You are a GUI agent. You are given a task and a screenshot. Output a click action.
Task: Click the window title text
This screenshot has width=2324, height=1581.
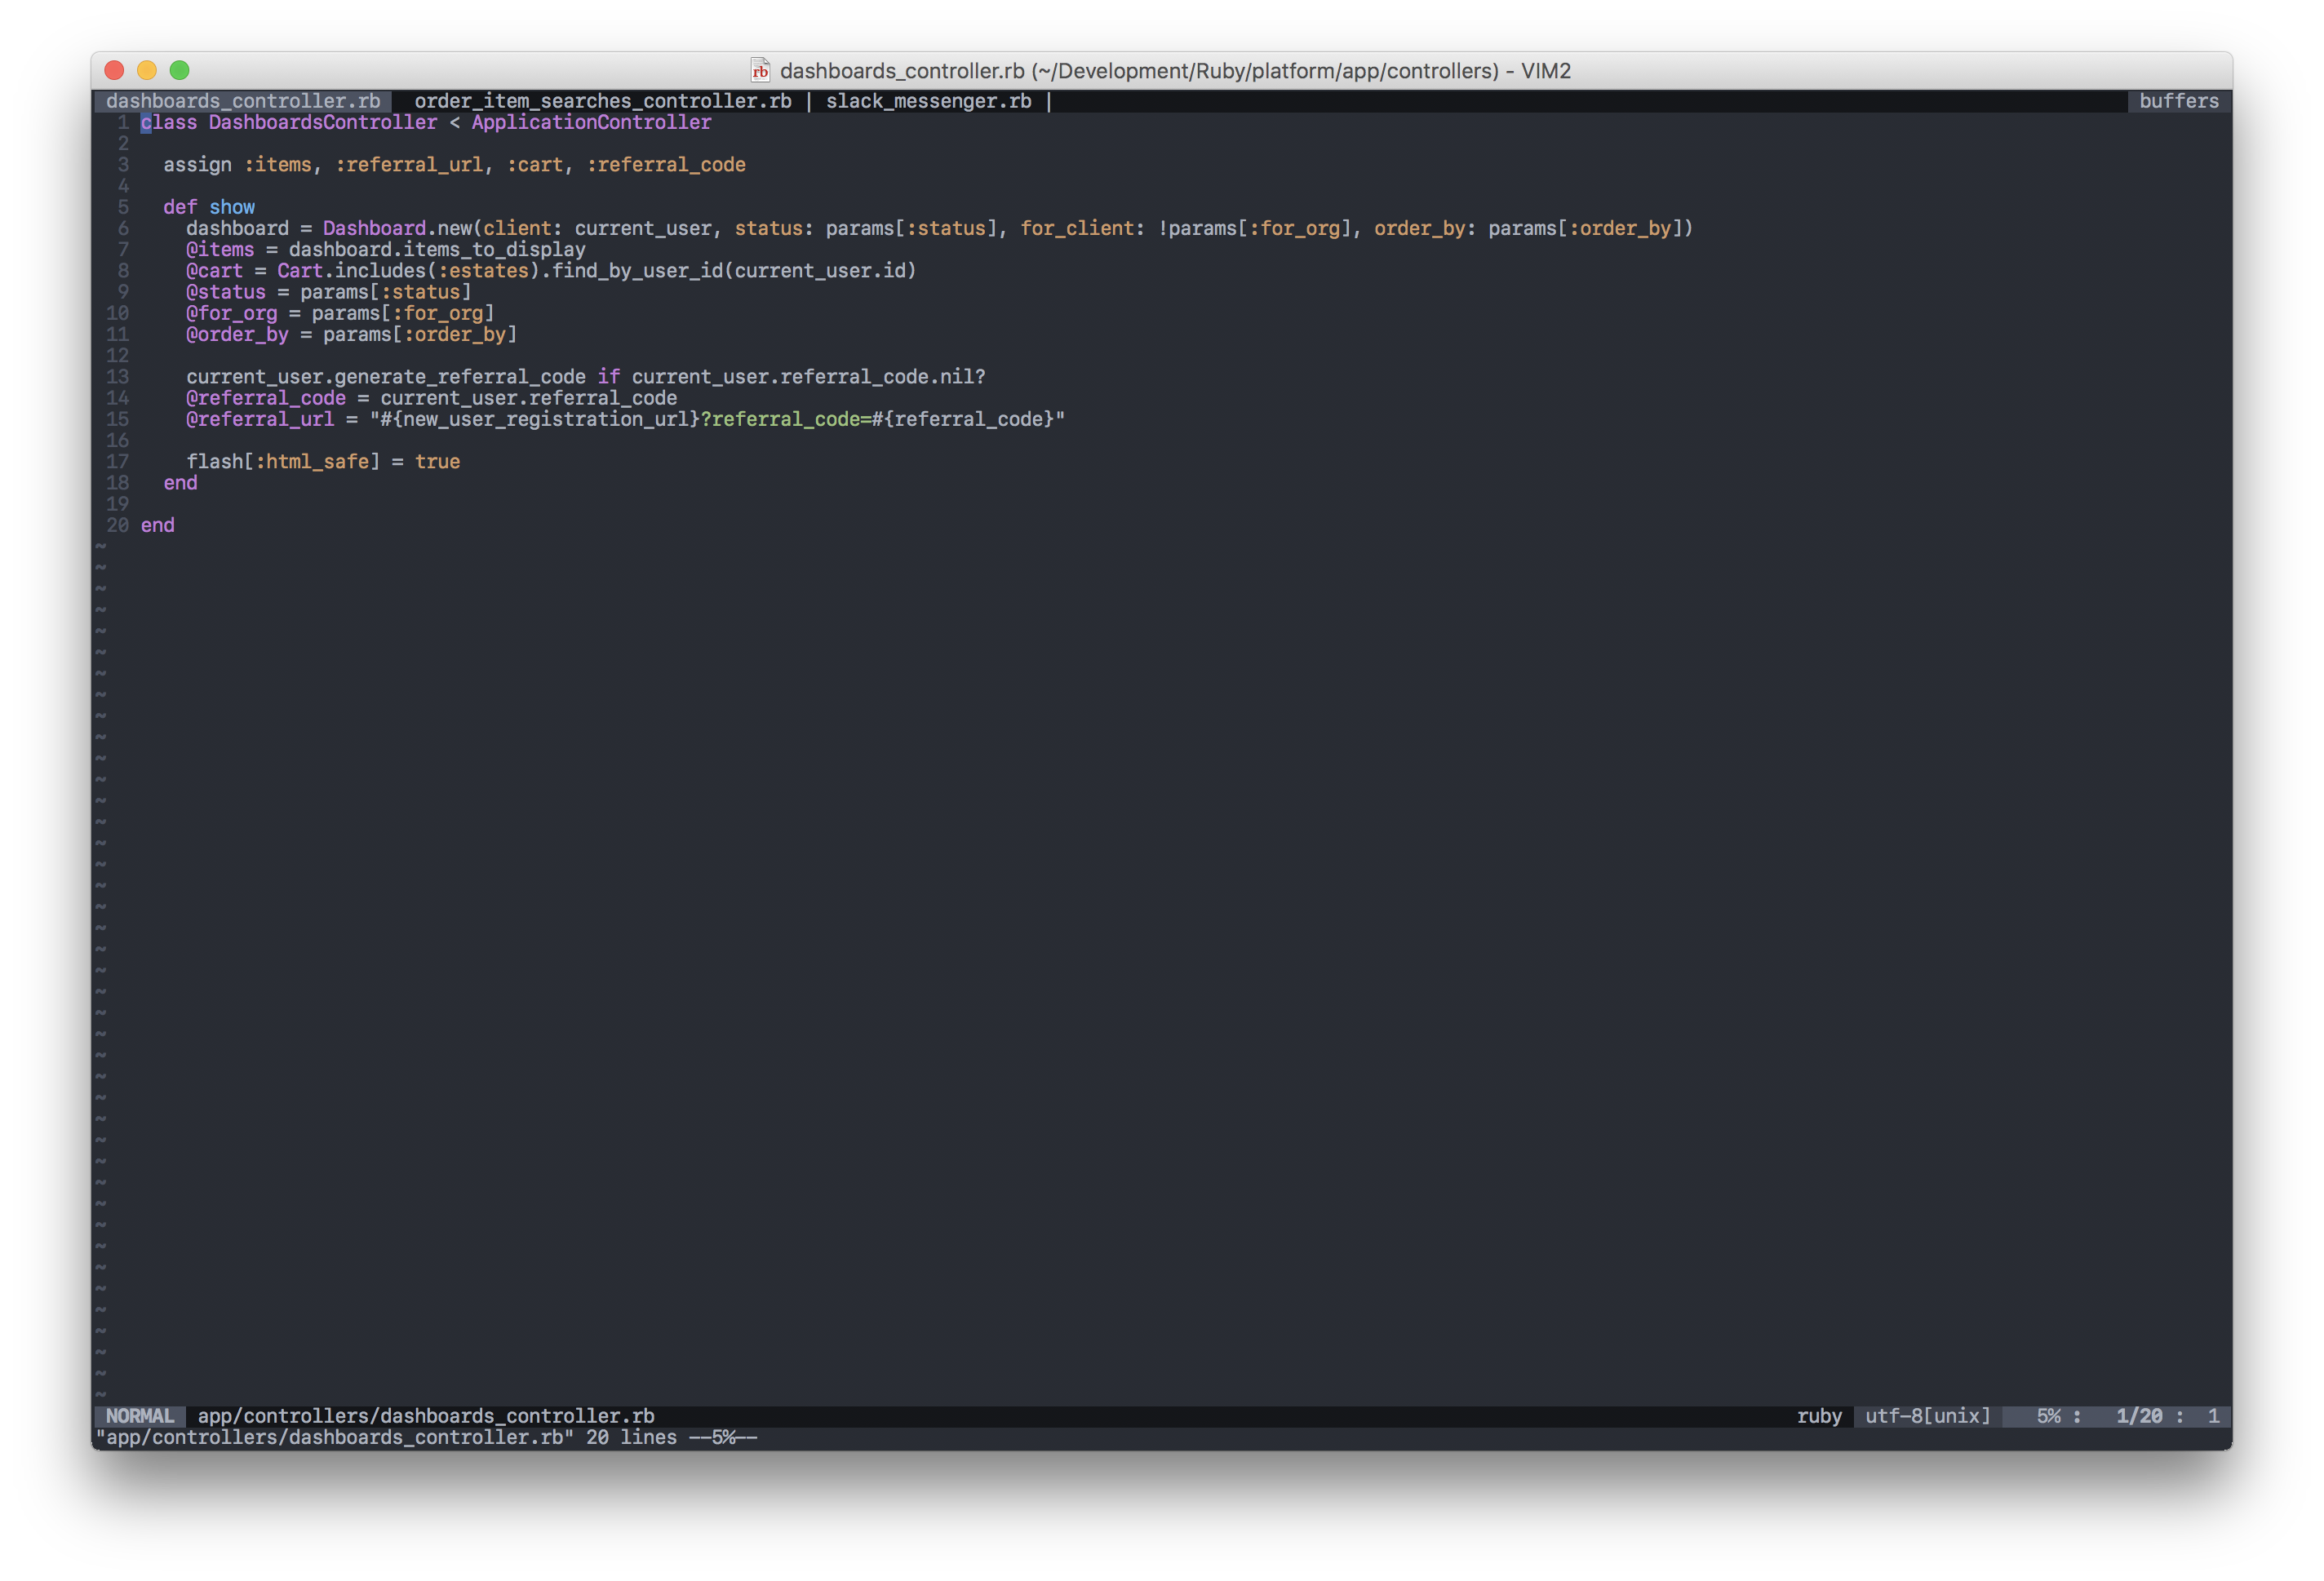pyautogui.click(x=1175, y=70)
